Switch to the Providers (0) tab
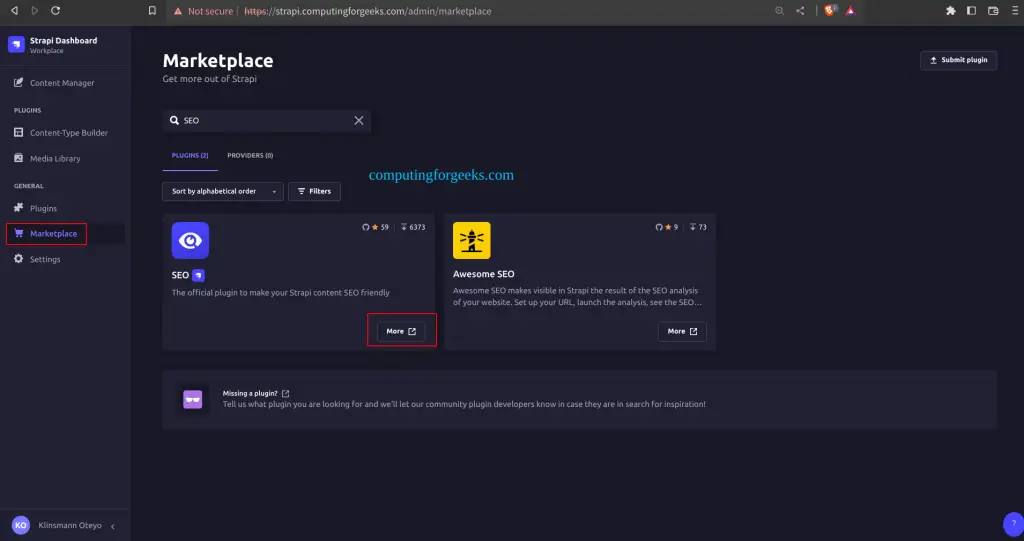This screenshot has height=541, width=1024. point(250,156)
